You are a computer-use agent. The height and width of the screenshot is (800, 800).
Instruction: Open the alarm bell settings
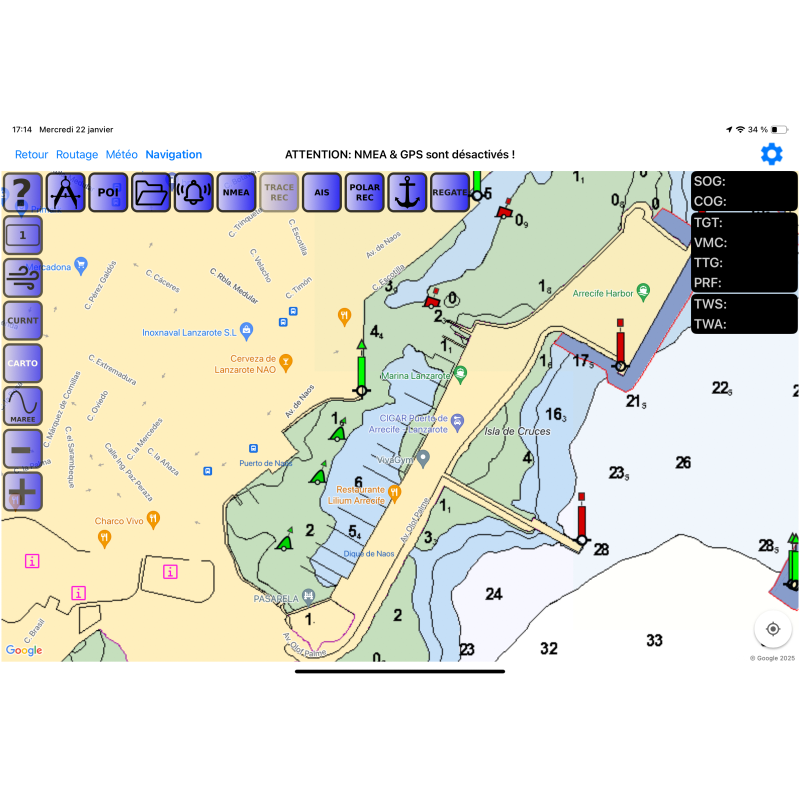[x=194, y=192]
